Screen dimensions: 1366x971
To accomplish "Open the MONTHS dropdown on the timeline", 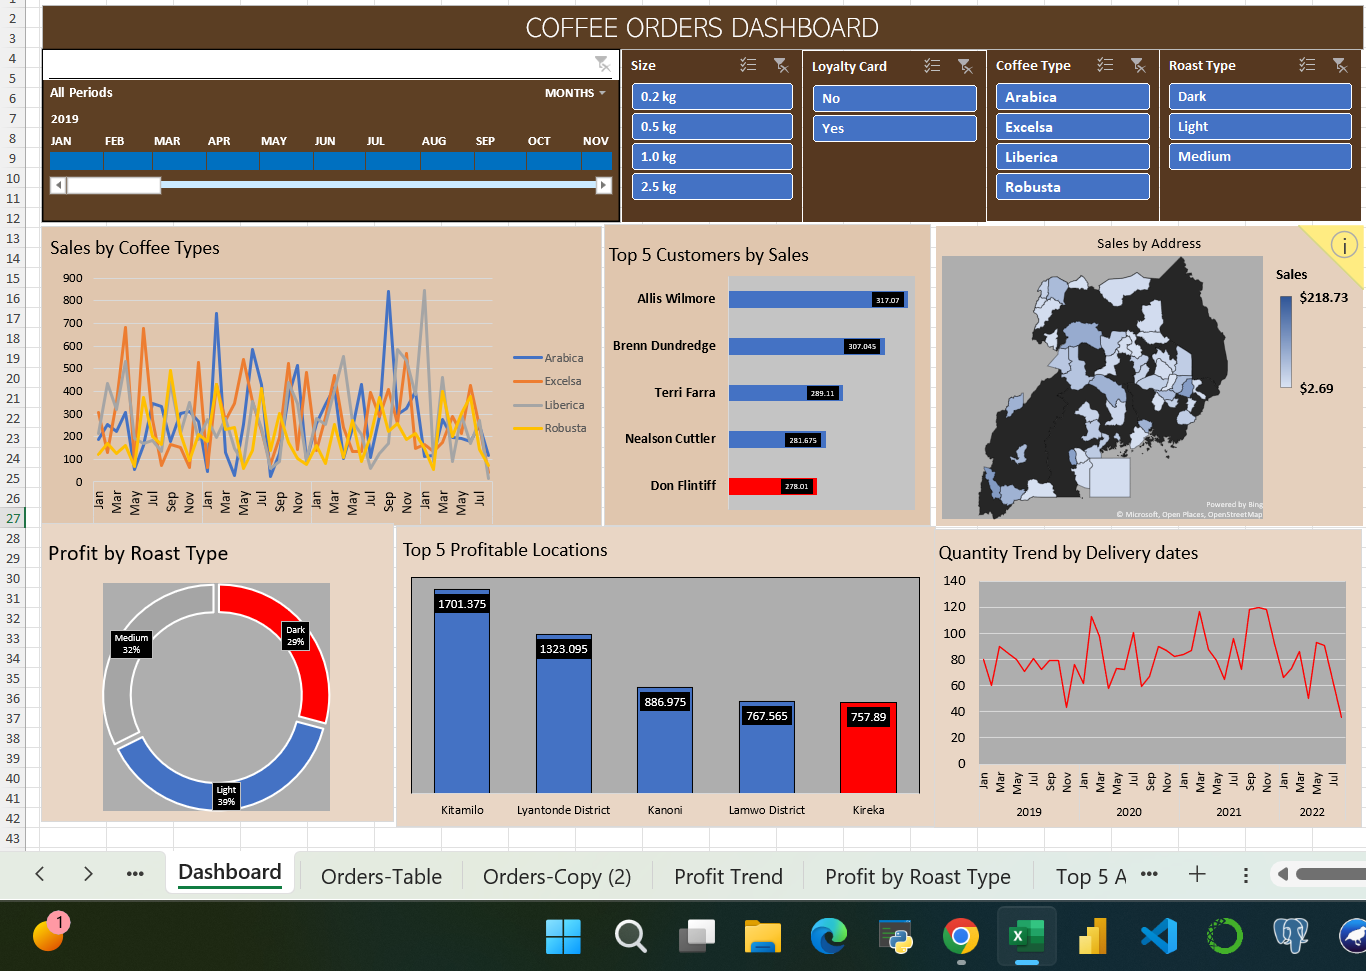I will 573,92.
